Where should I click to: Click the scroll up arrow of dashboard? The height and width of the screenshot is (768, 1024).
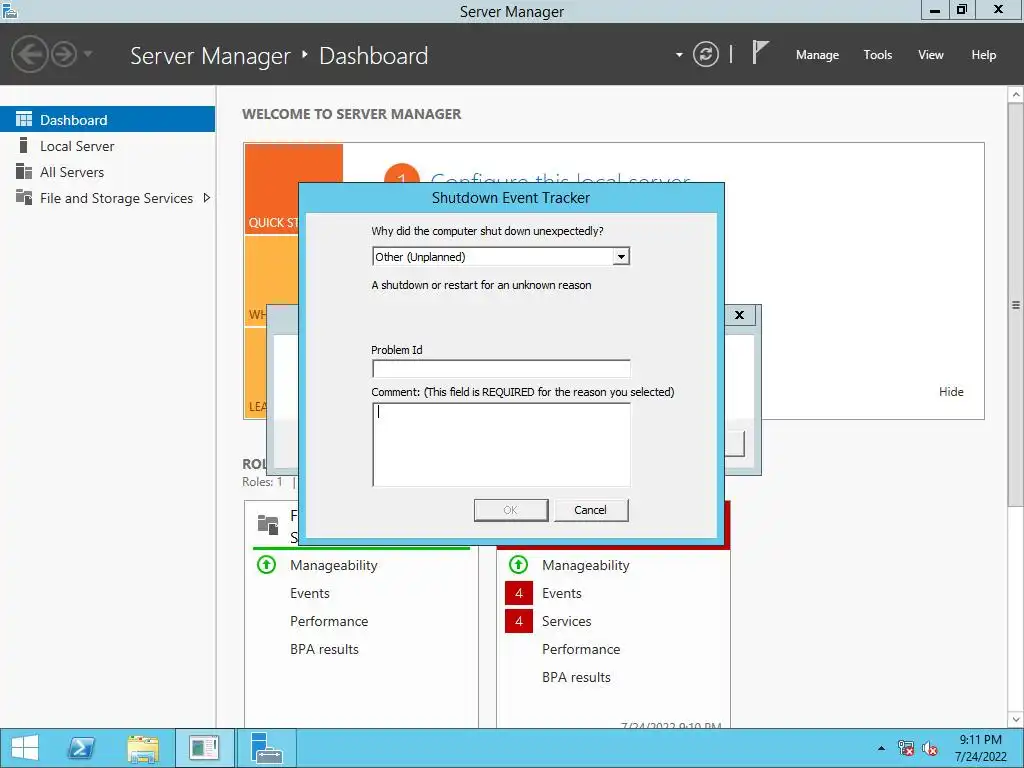point(1016,95)
